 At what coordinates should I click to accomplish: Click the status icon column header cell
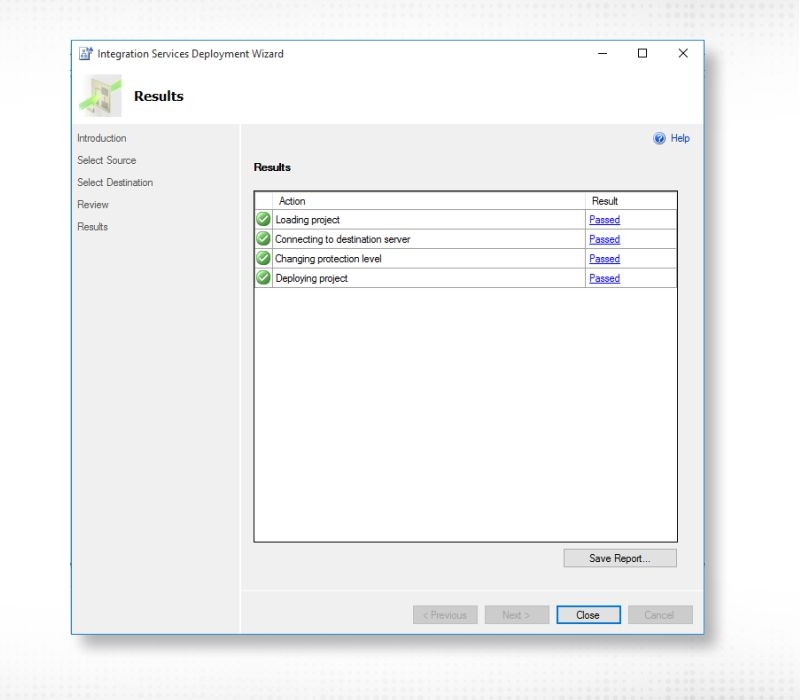(263, 200)
